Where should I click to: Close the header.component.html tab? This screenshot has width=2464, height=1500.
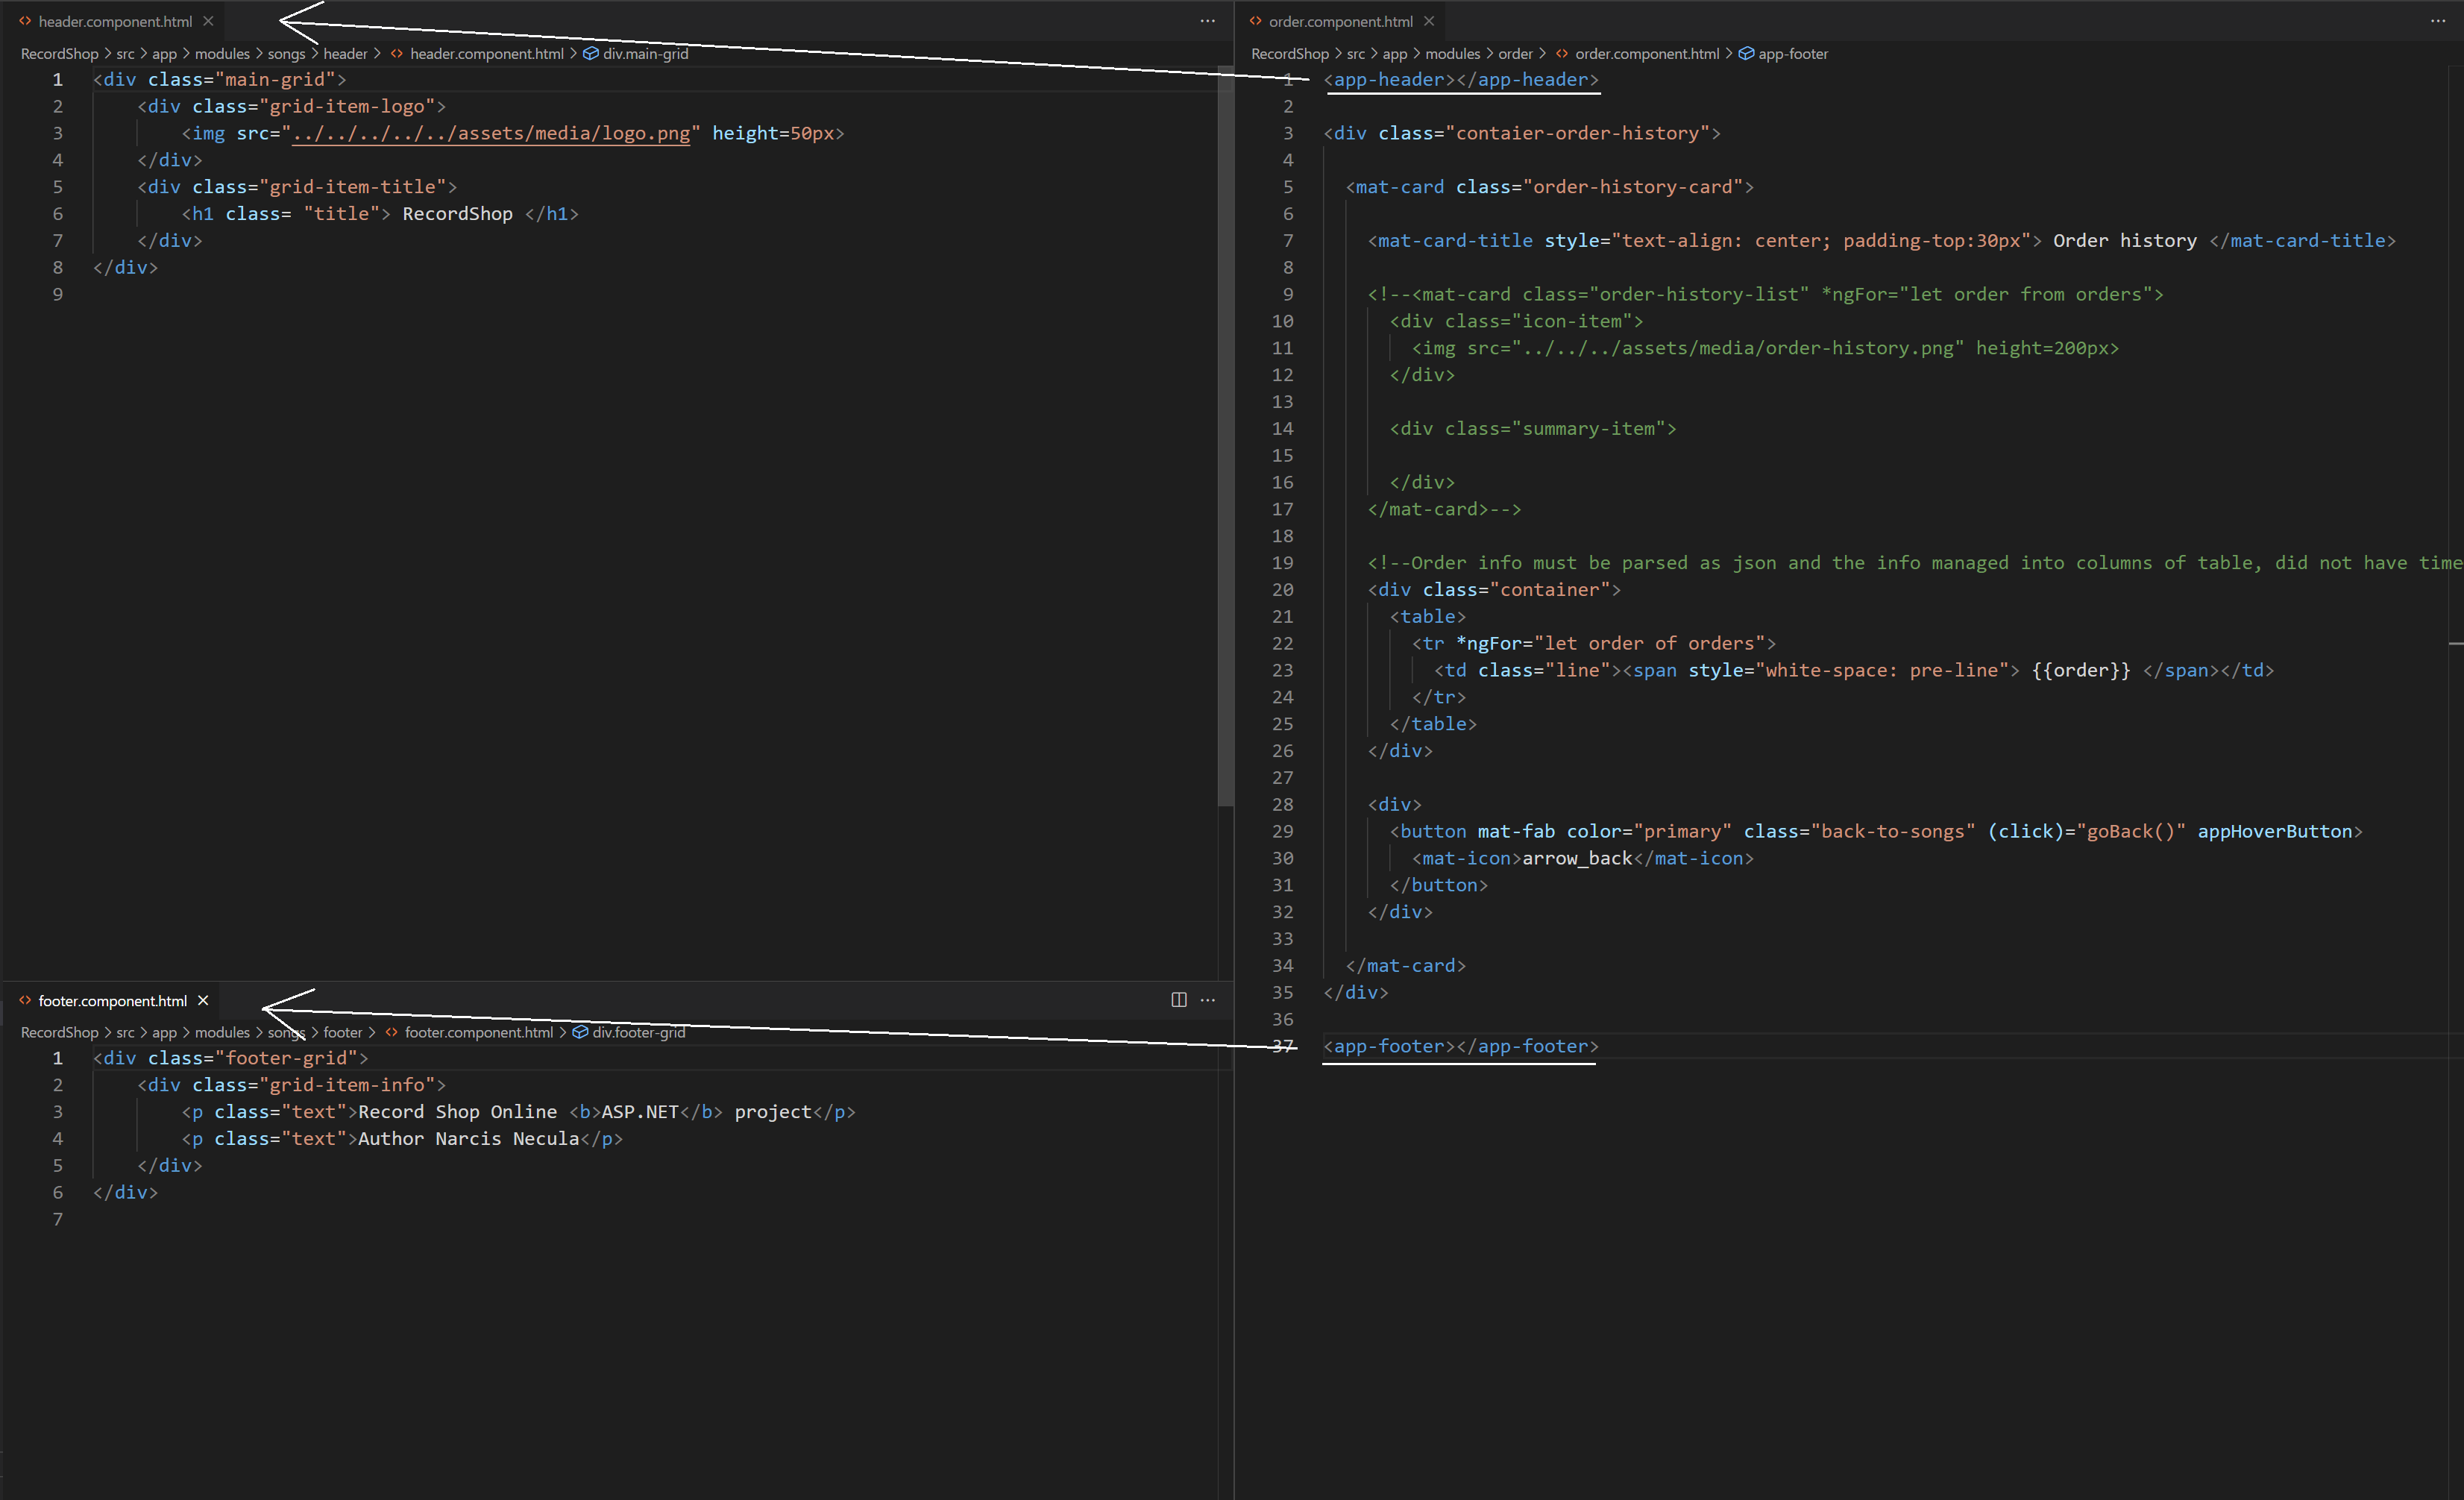208,21
